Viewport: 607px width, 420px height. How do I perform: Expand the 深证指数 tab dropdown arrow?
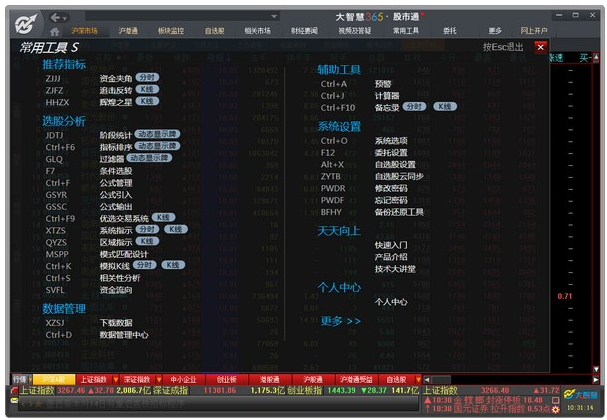click(x=159, y=379)
